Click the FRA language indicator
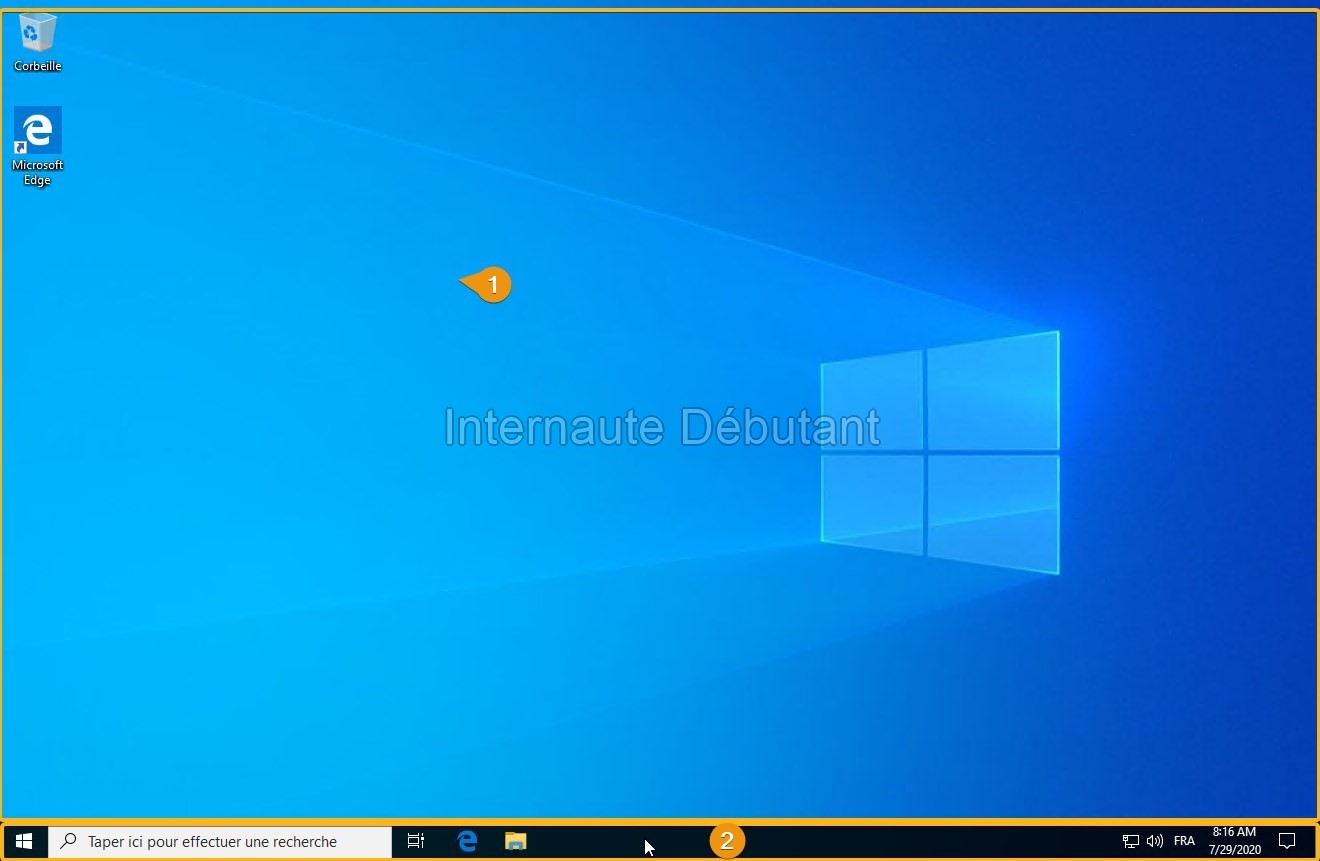1320x861 pixels. [x=1184, y=841]
